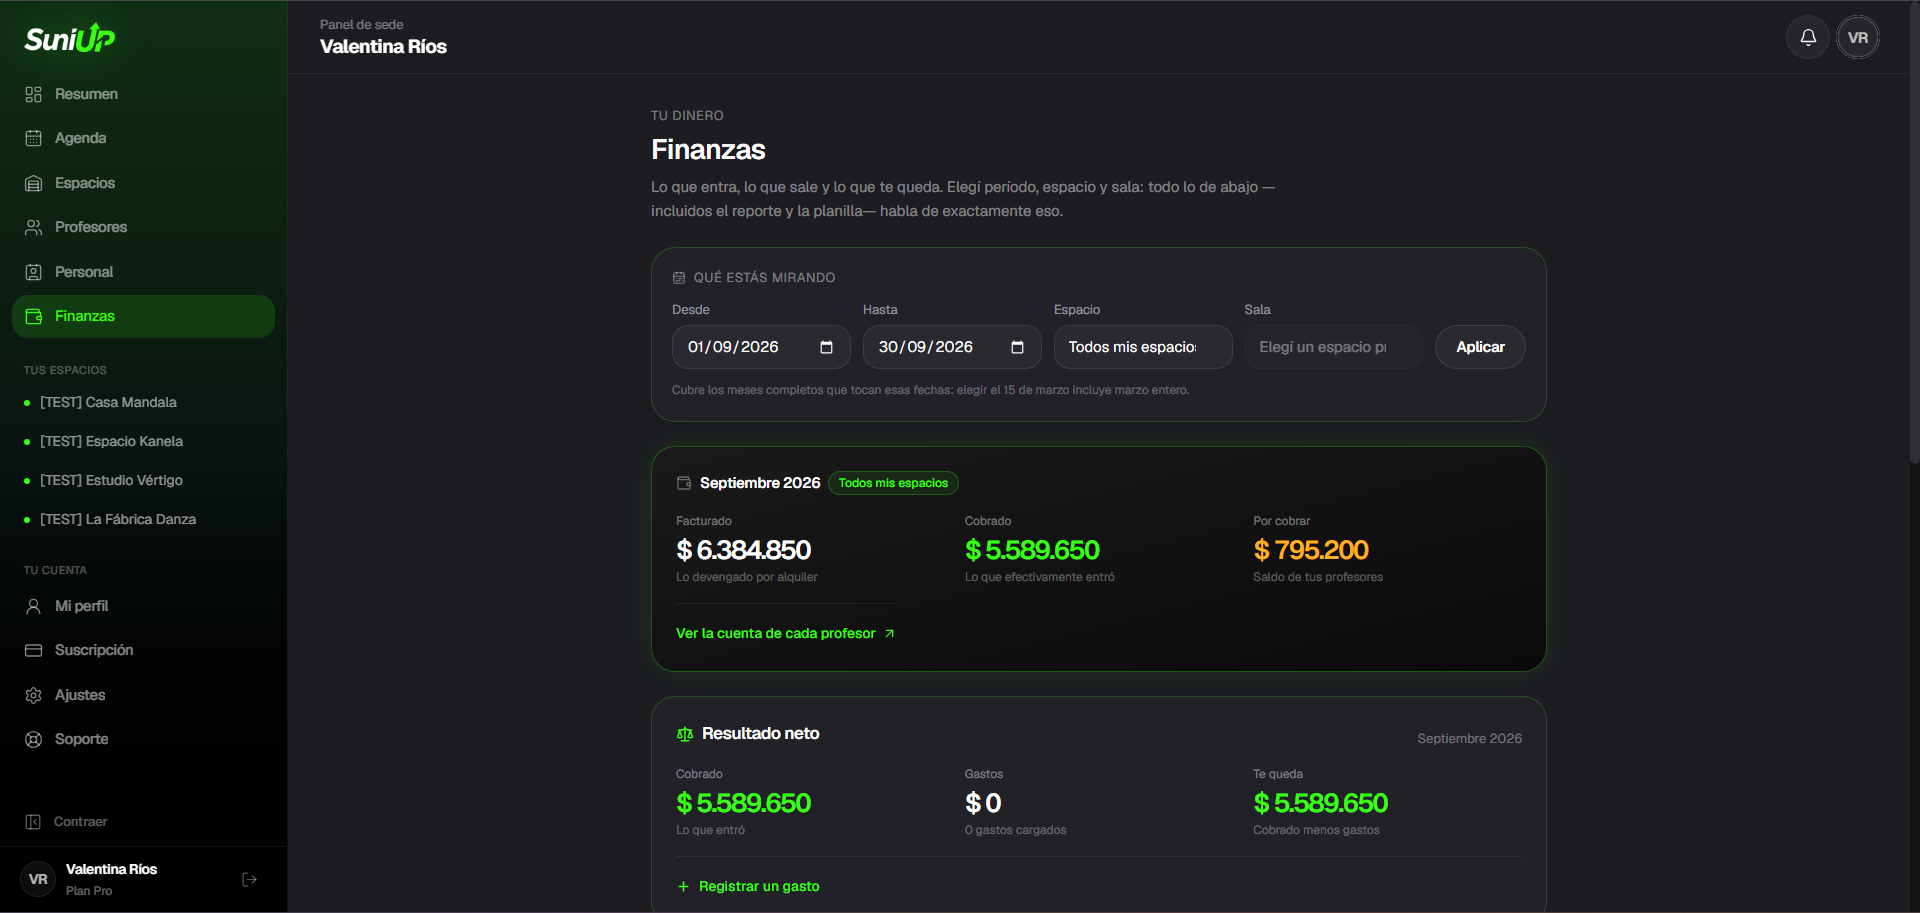Click the Contraer sidebar icon
This screenshot has height=913, width=1920.
[x=33, y=822]
